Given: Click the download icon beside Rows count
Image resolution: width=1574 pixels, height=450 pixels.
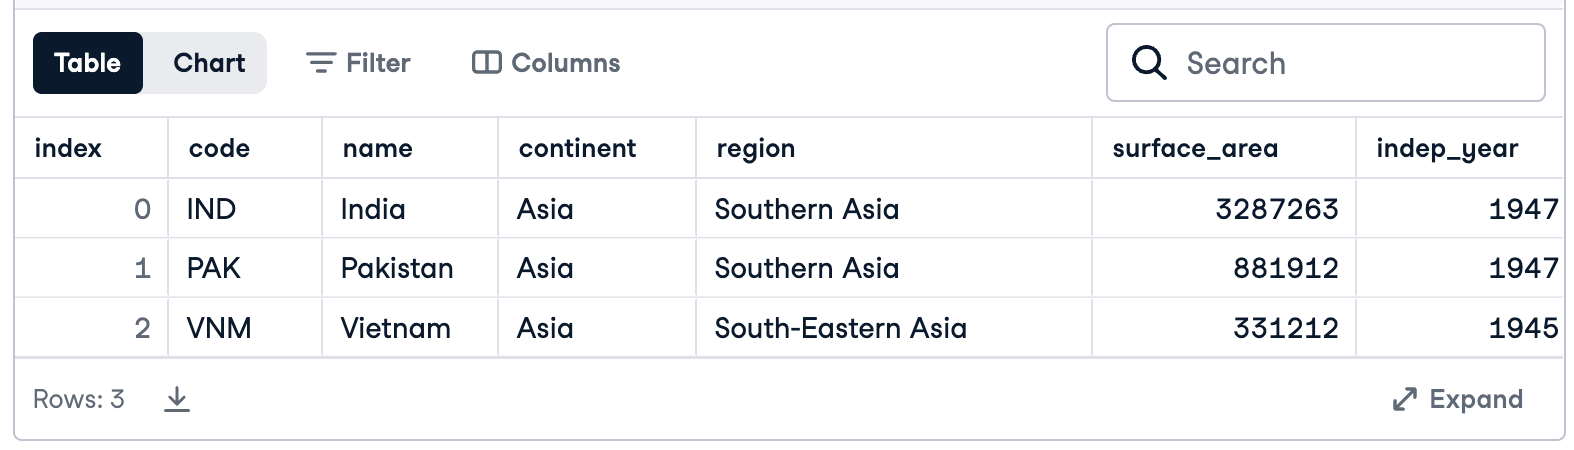Looking at the screenshot, I should (177, 400).
